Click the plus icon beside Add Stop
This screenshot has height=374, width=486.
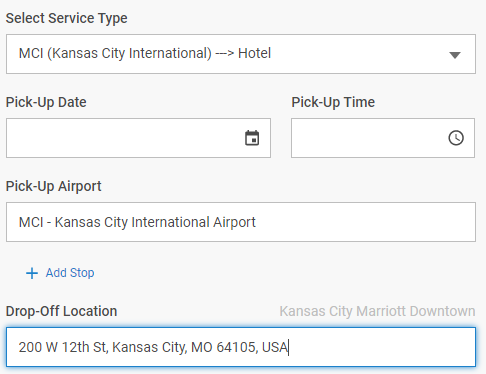32,273
